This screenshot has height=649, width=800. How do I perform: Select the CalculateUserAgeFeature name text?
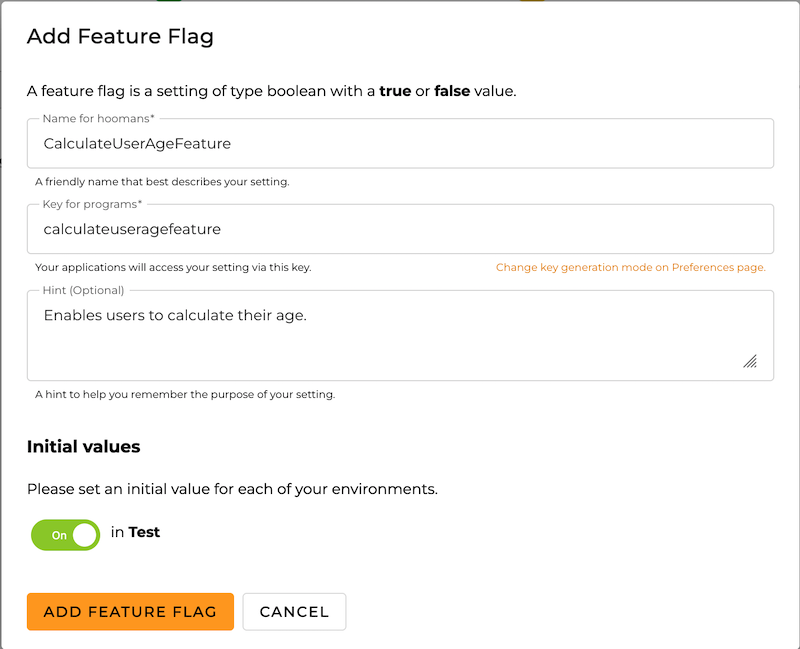138,143
